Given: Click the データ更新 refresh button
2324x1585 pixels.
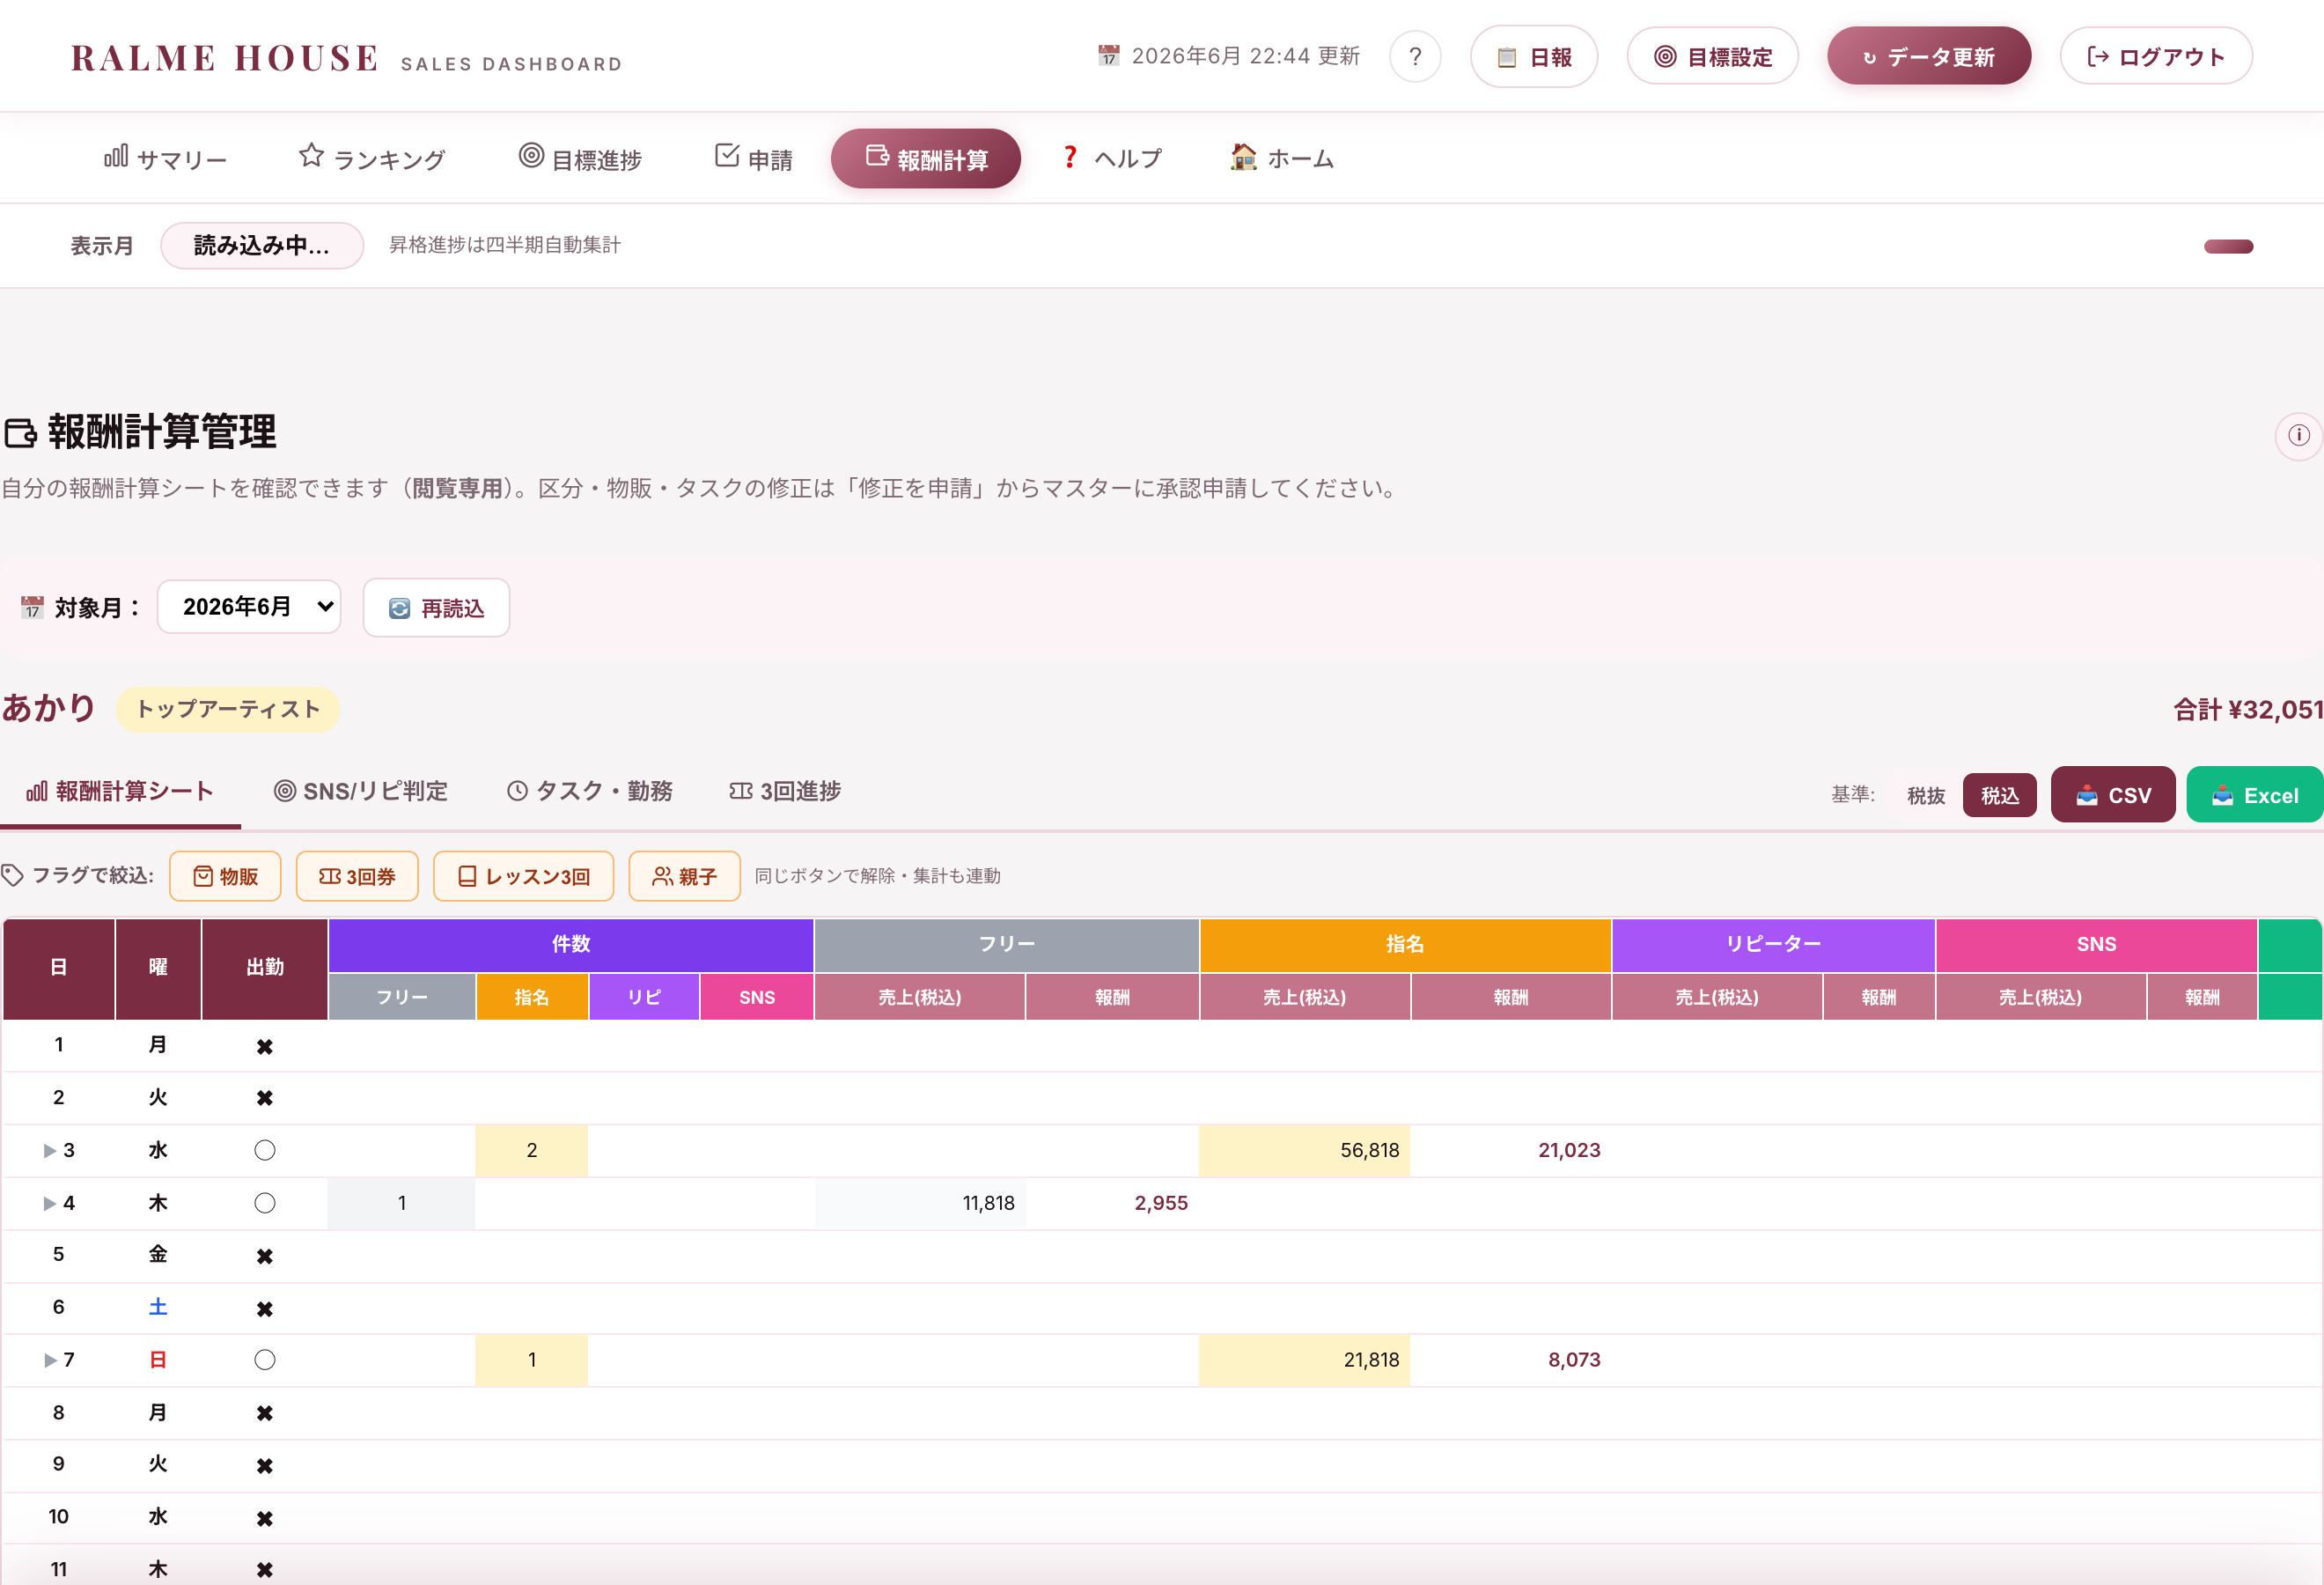Looking at the screenshot, I should [1928, 57].
